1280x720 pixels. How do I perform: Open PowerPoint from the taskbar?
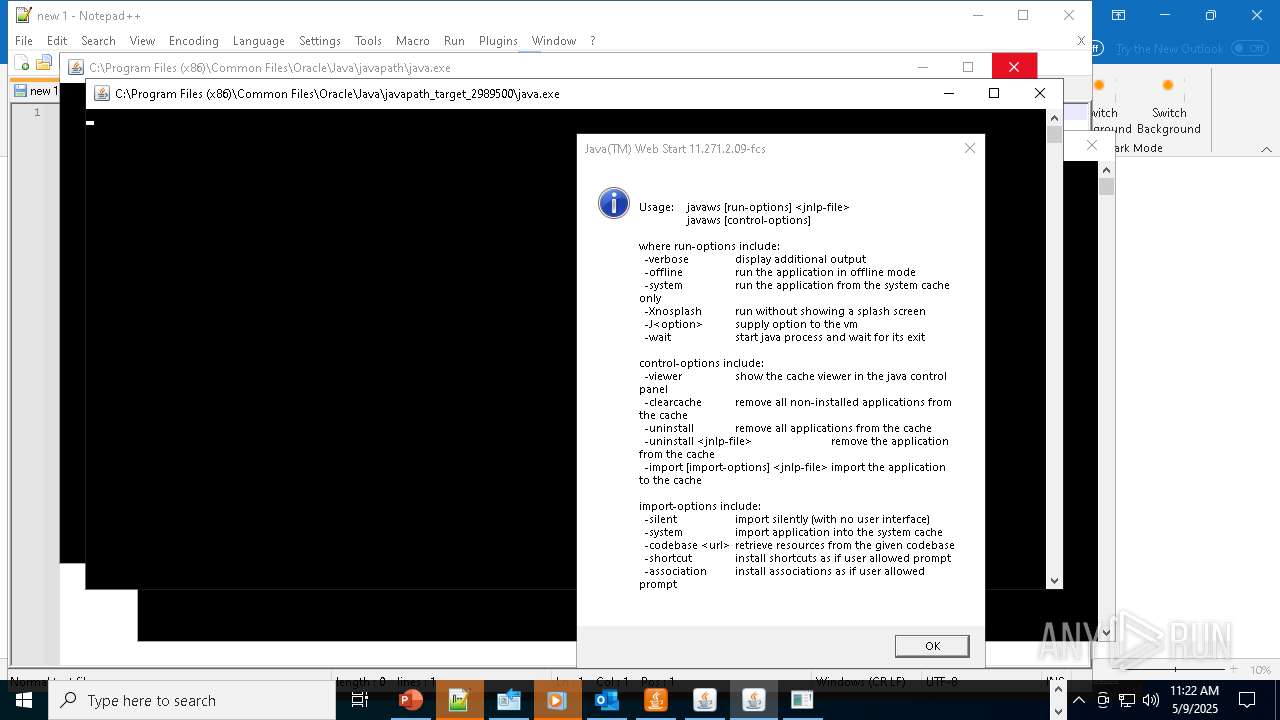tap(410, 700)
